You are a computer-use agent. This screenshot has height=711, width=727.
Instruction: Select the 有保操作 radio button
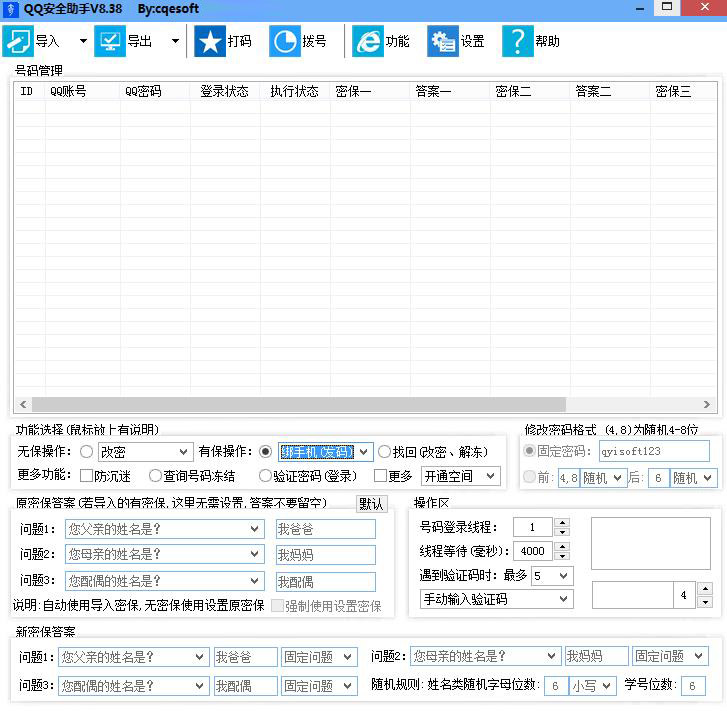pyautogui.click(x=265, y=452)
